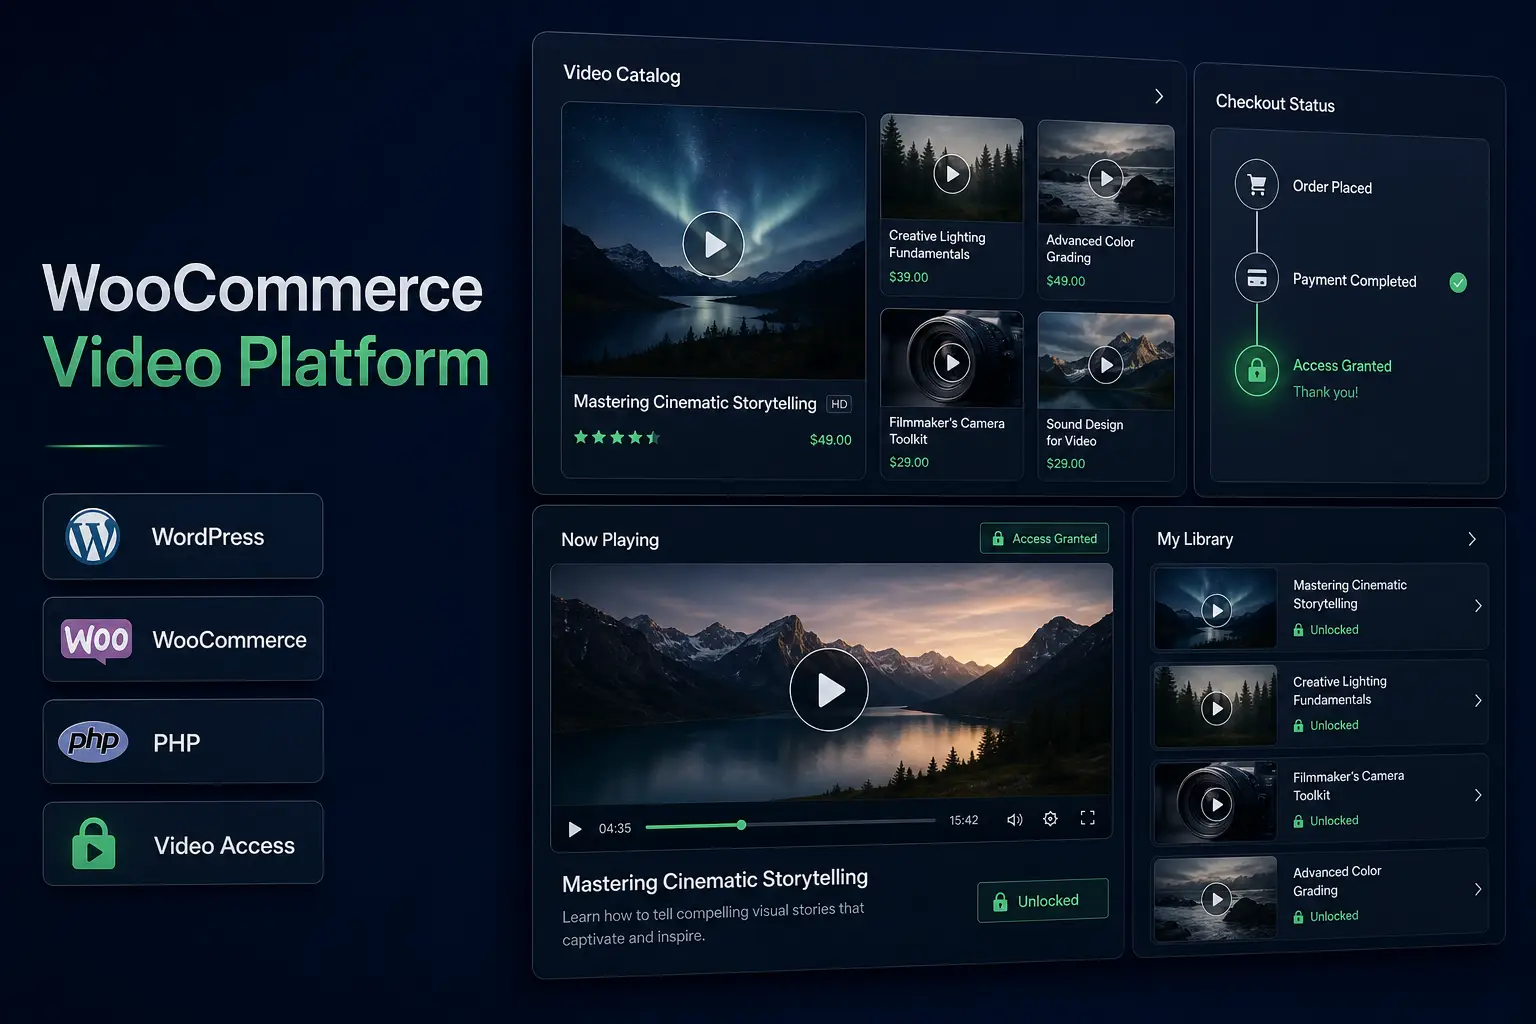Screen dimensions: 1536x1024
Task: Click the video progress slider knob
Action: pos(741,825)
